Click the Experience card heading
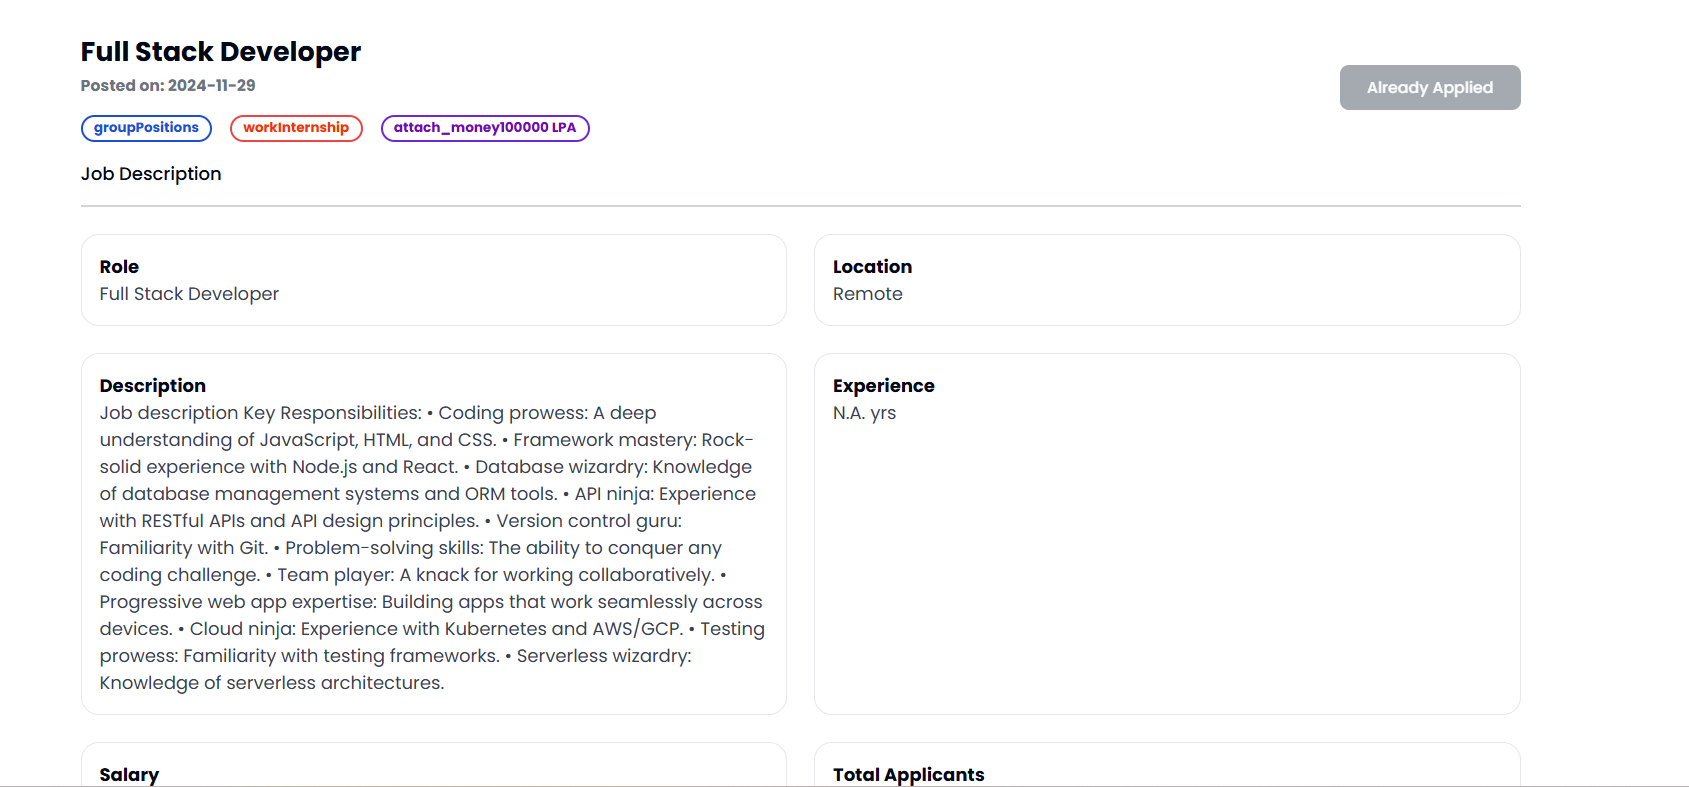The image size is (1689, 787). coord(884,386)
